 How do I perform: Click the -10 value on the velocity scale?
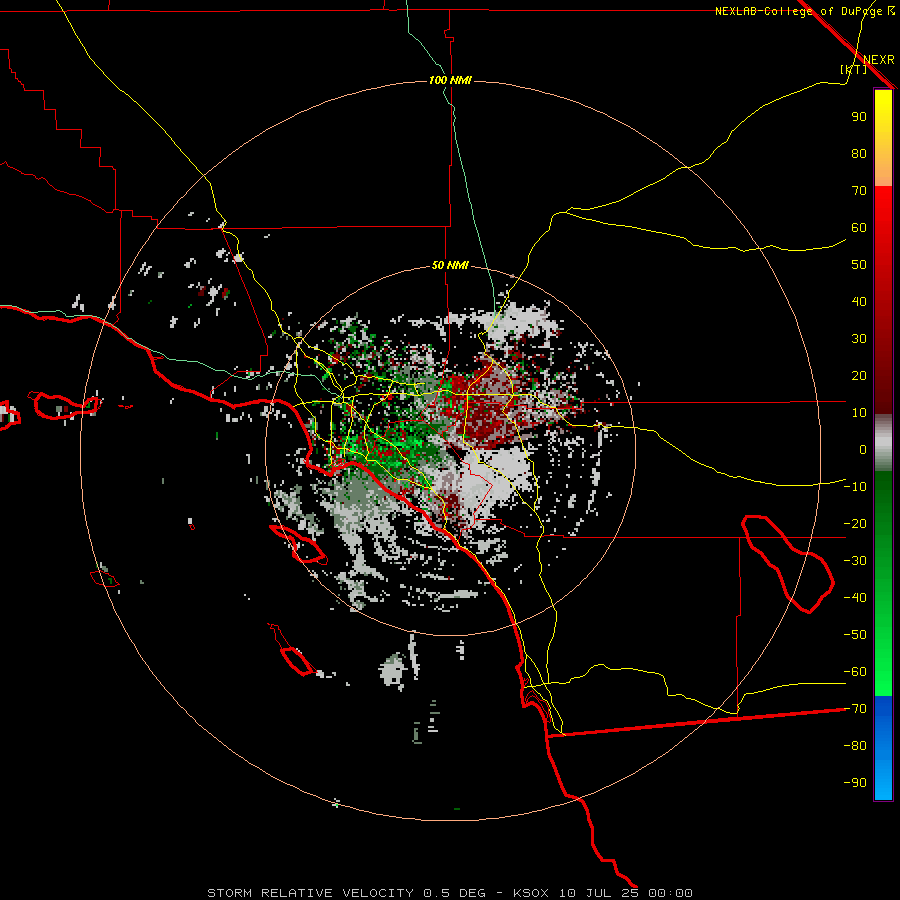pos(855,487)
